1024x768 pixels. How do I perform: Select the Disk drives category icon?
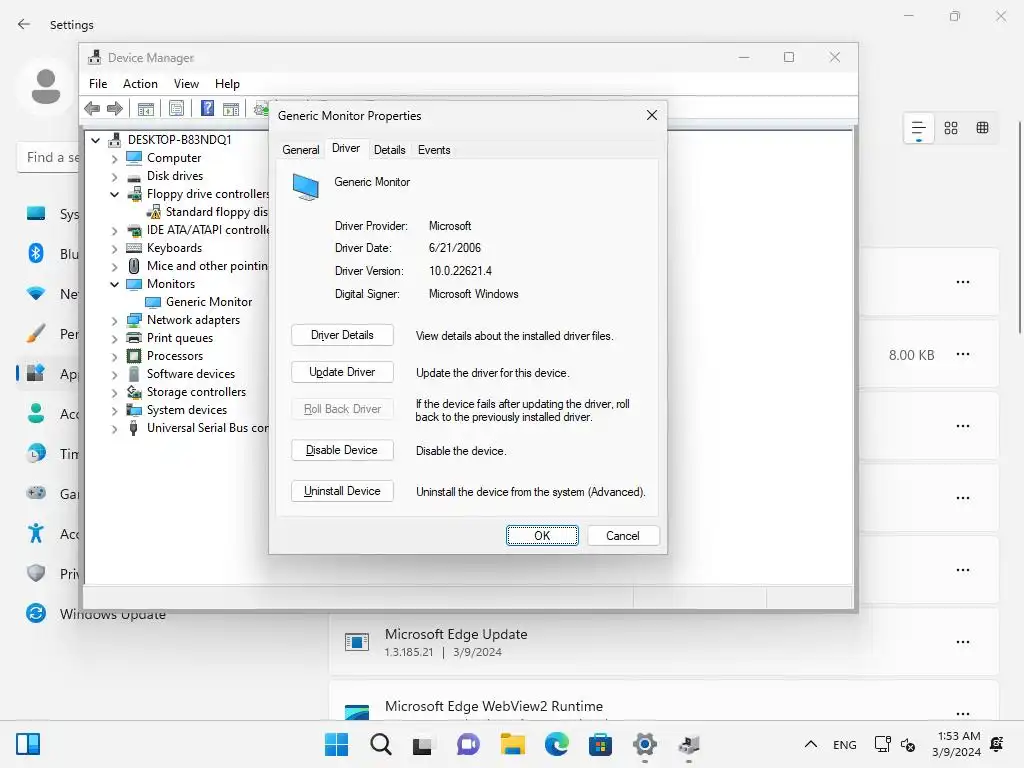click(x=134, y=176)
